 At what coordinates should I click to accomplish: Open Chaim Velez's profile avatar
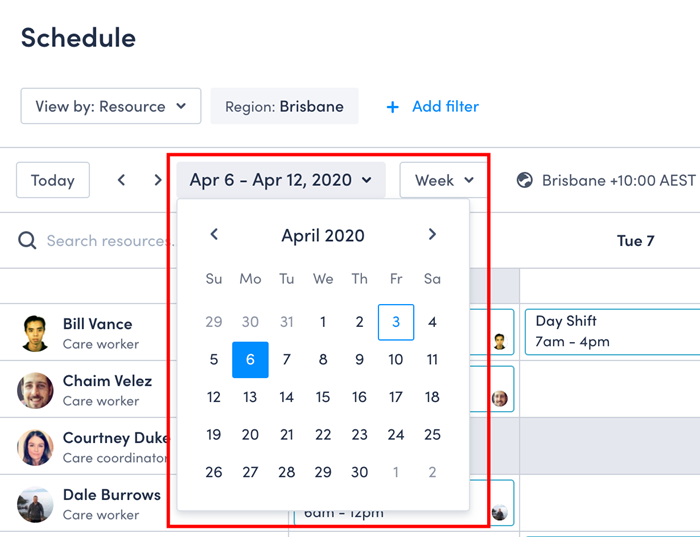[35, 390]
